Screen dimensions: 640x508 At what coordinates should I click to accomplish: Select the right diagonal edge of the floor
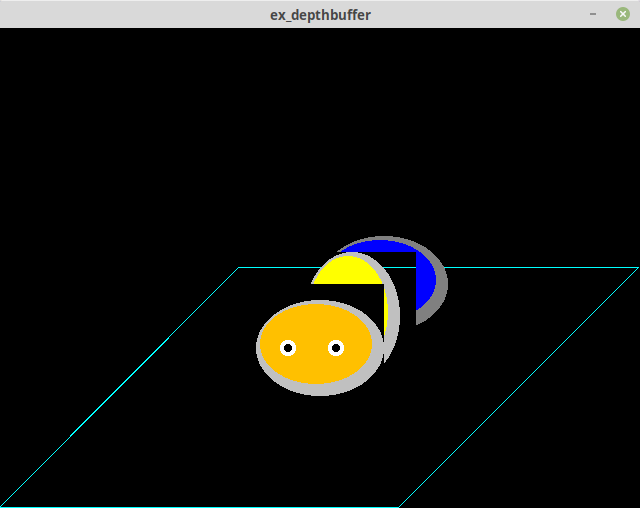520,385
